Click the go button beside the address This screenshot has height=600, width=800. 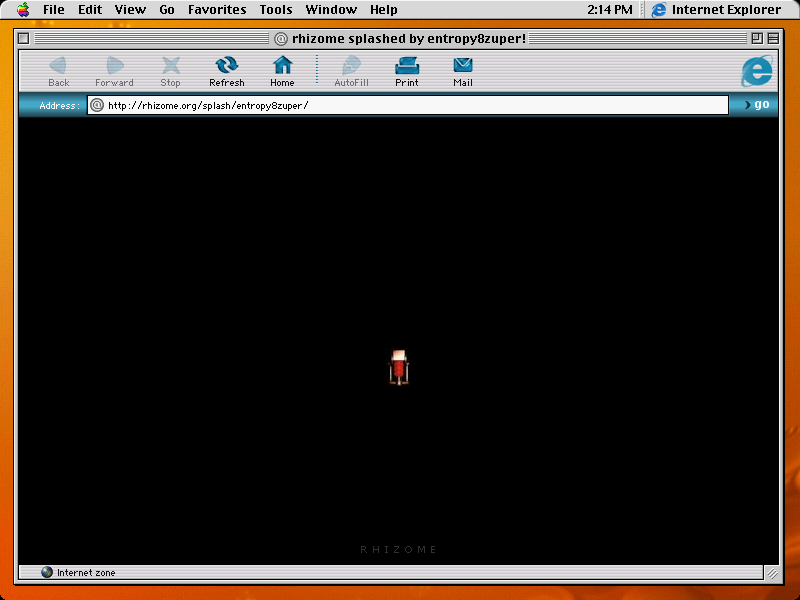(757, 105)
